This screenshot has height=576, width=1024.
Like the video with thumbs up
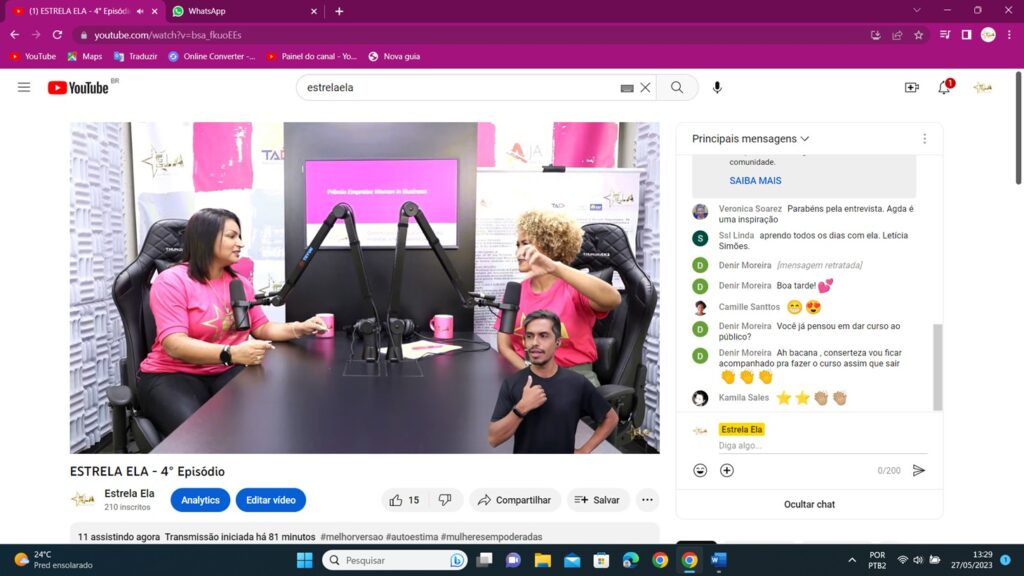pos(404,500)
